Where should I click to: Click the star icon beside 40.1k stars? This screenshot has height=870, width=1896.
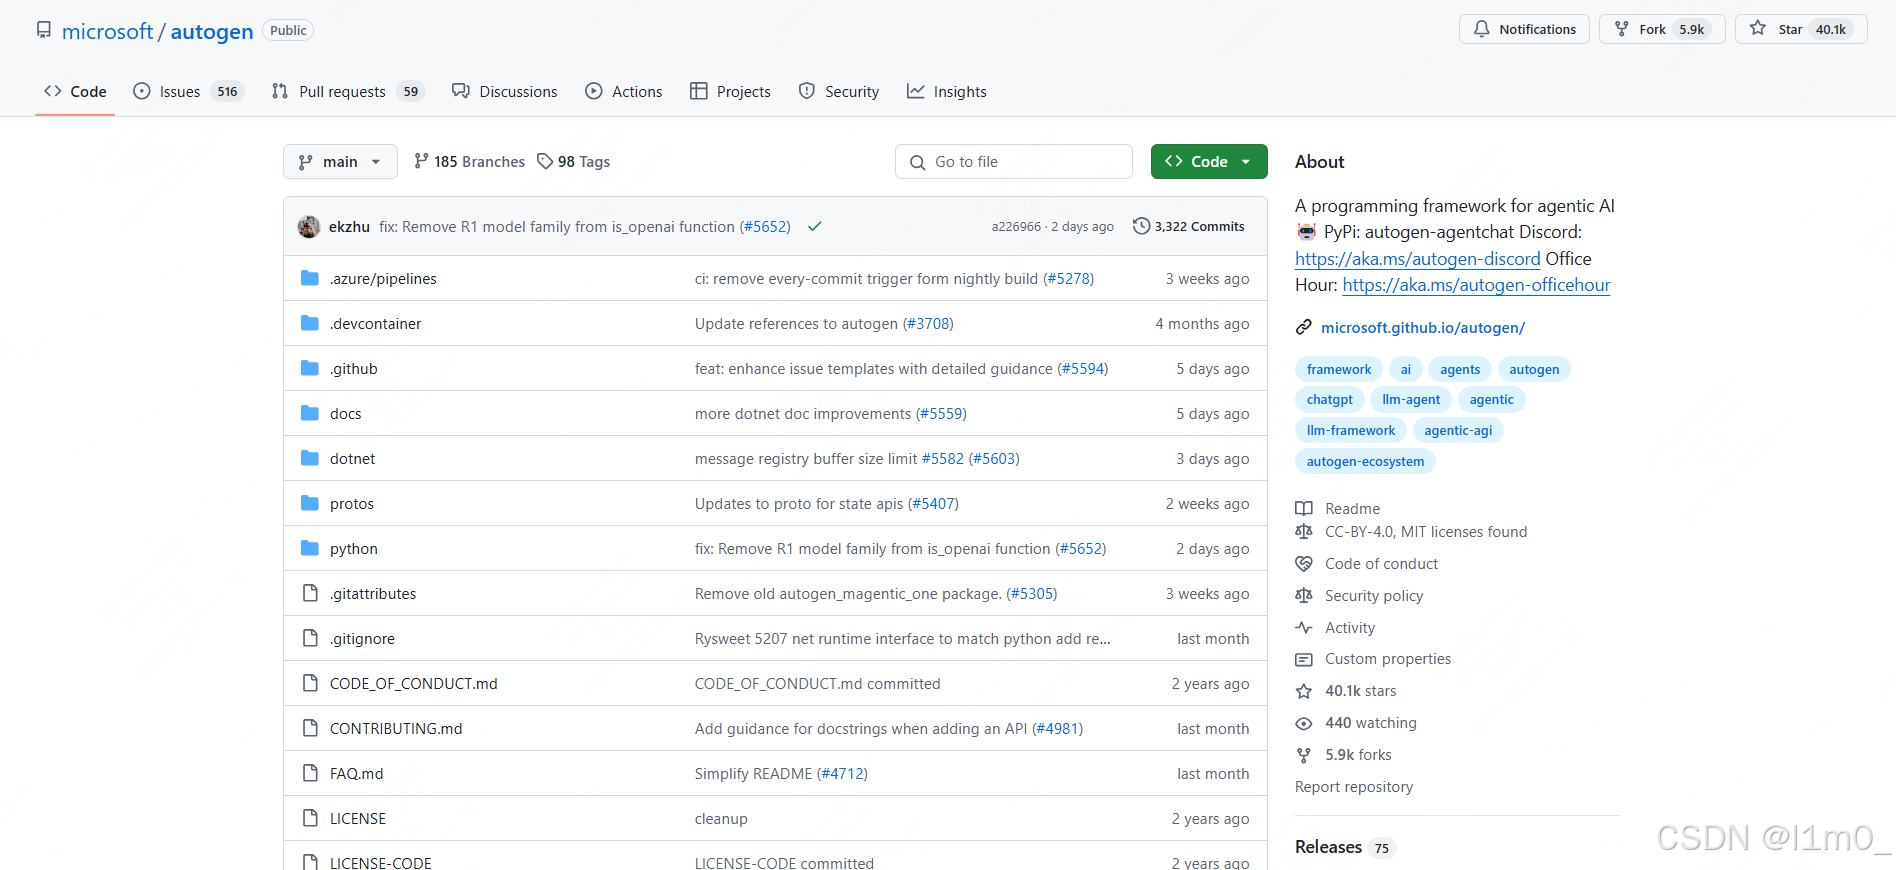coord(1304,691)
